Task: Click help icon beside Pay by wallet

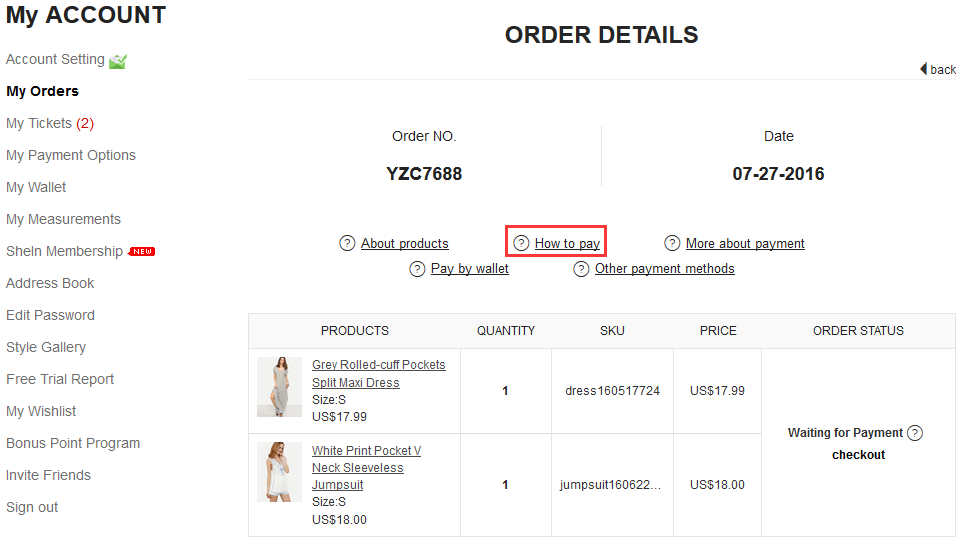Action: (418, 269)
